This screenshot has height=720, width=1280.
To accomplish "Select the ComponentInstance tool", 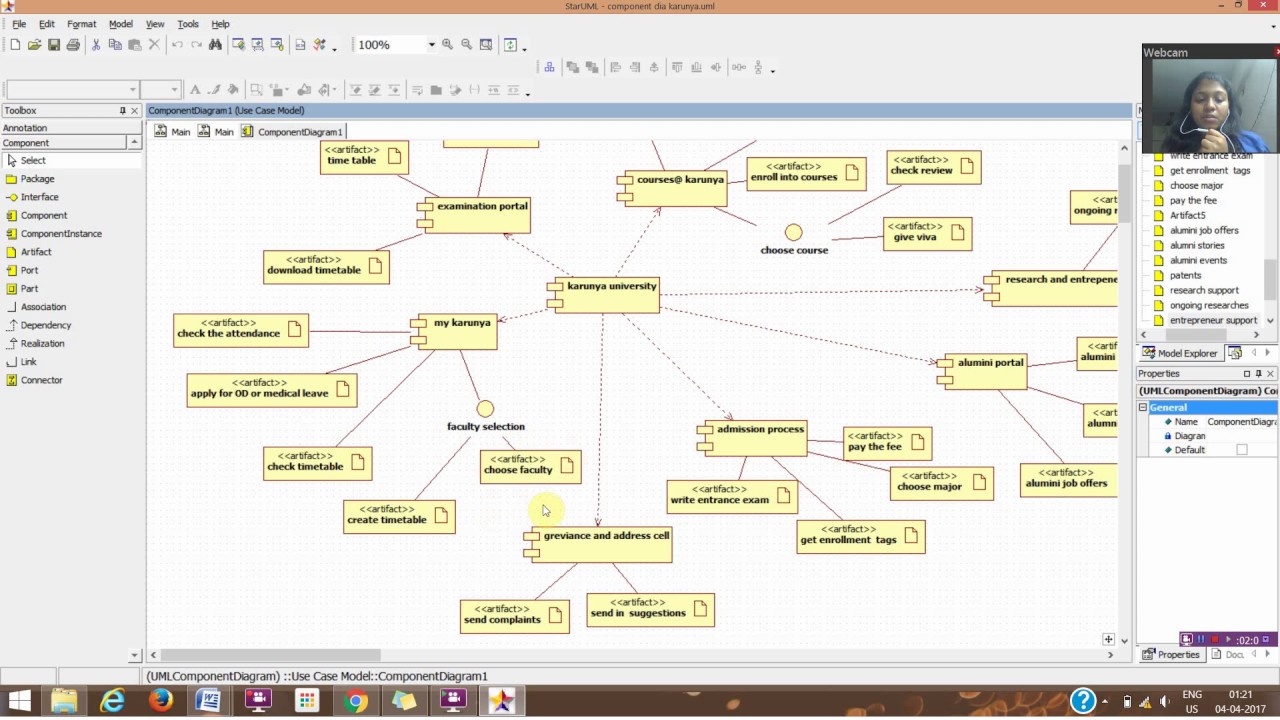I will click(x=61, y=233).
